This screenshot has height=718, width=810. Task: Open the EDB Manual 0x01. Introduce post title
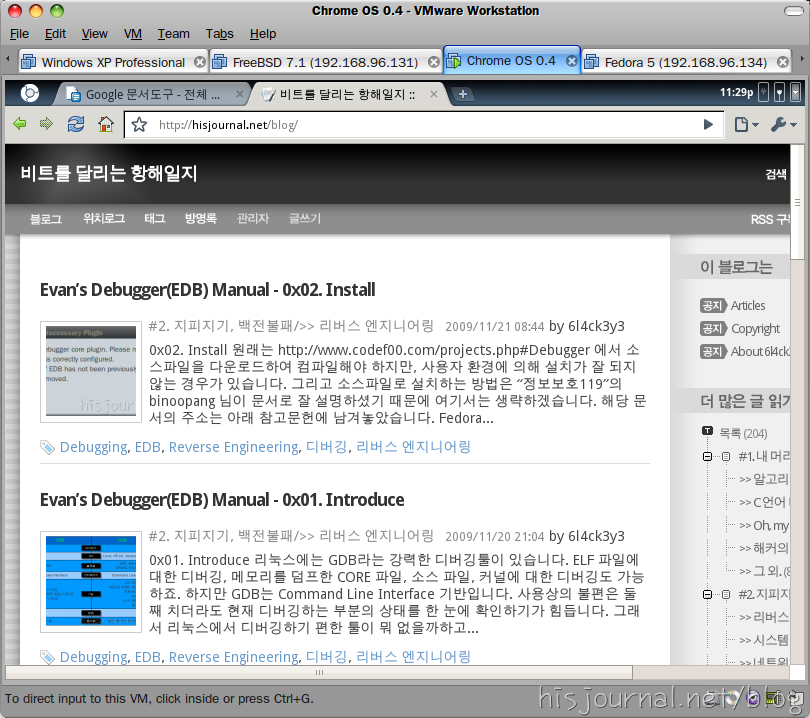coord(222,500)
